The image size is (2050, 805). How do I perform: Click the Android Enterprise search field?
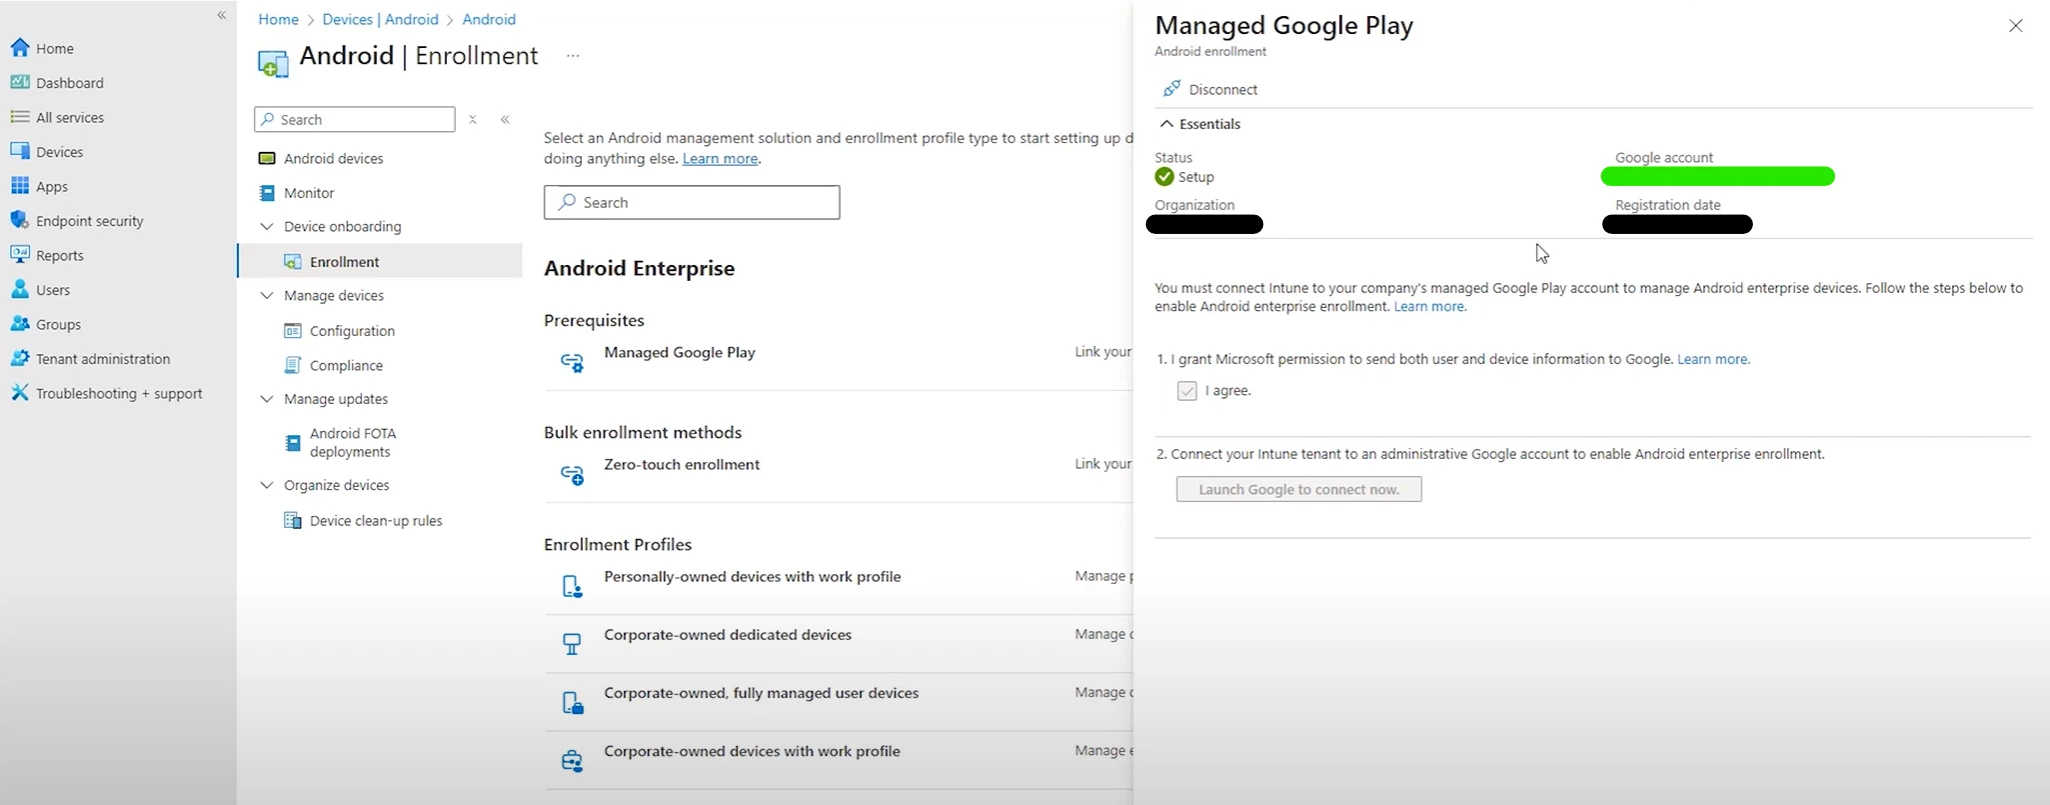pyautogui.click(x=692, y=202)
